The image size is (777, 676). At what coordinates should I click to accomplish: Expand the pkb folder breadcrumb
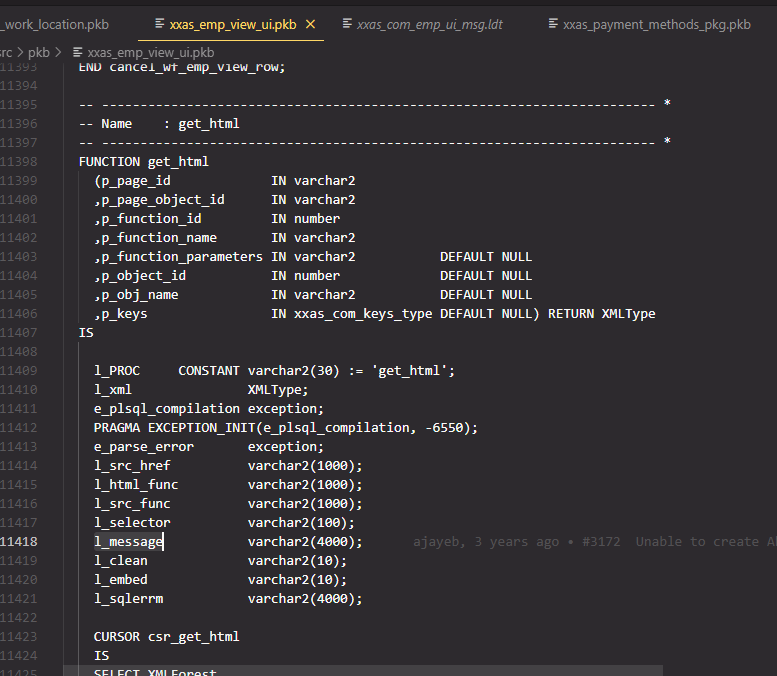point(38,52)
